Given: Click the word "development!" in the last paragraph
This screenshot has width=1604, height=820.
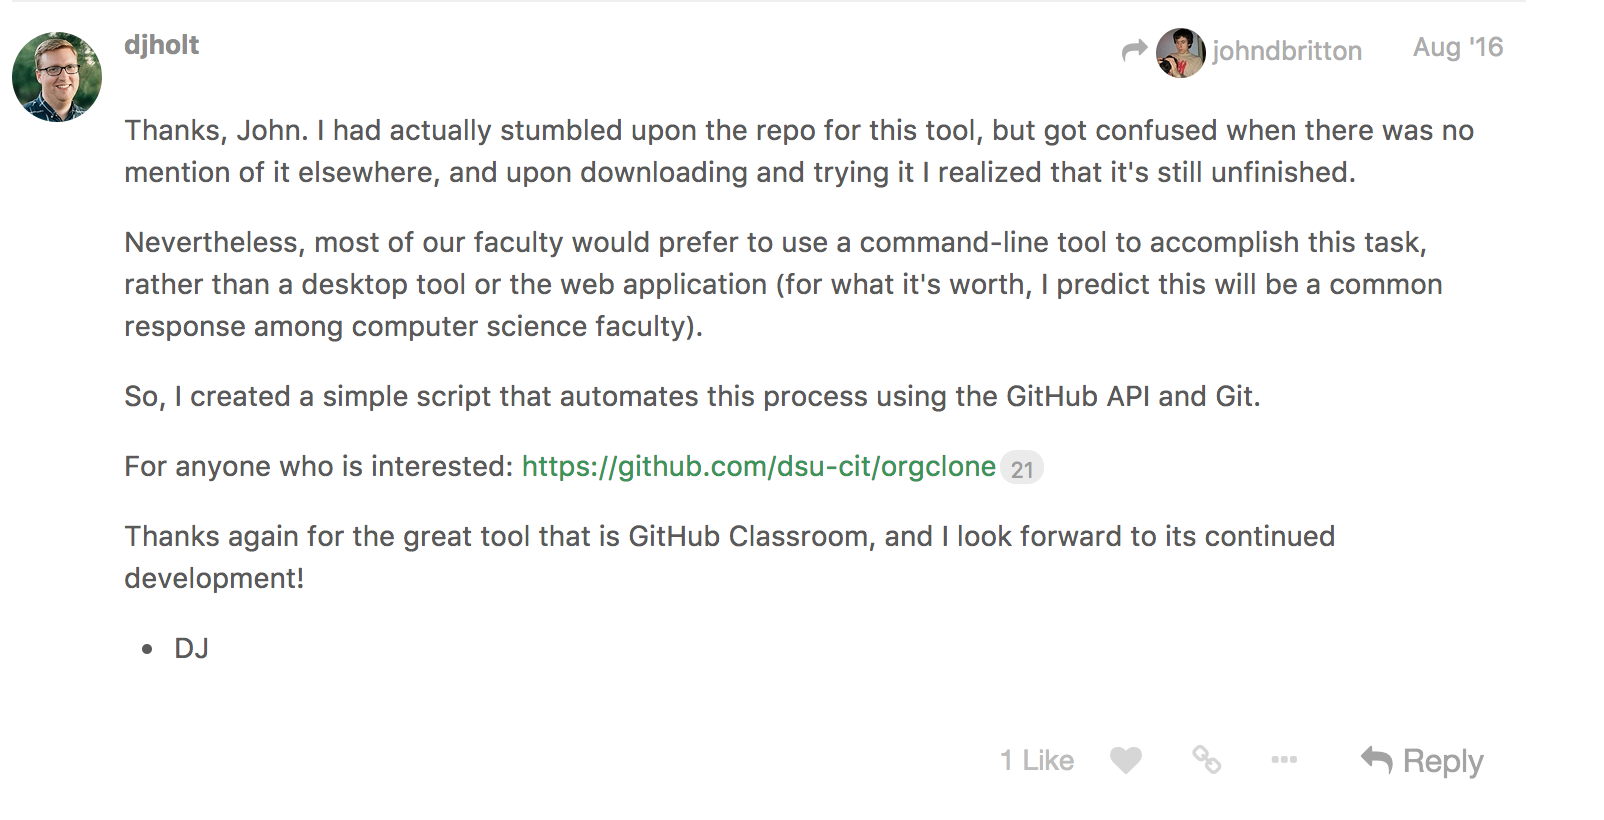Looking at the screenshot, I should (x=214, y=579).
